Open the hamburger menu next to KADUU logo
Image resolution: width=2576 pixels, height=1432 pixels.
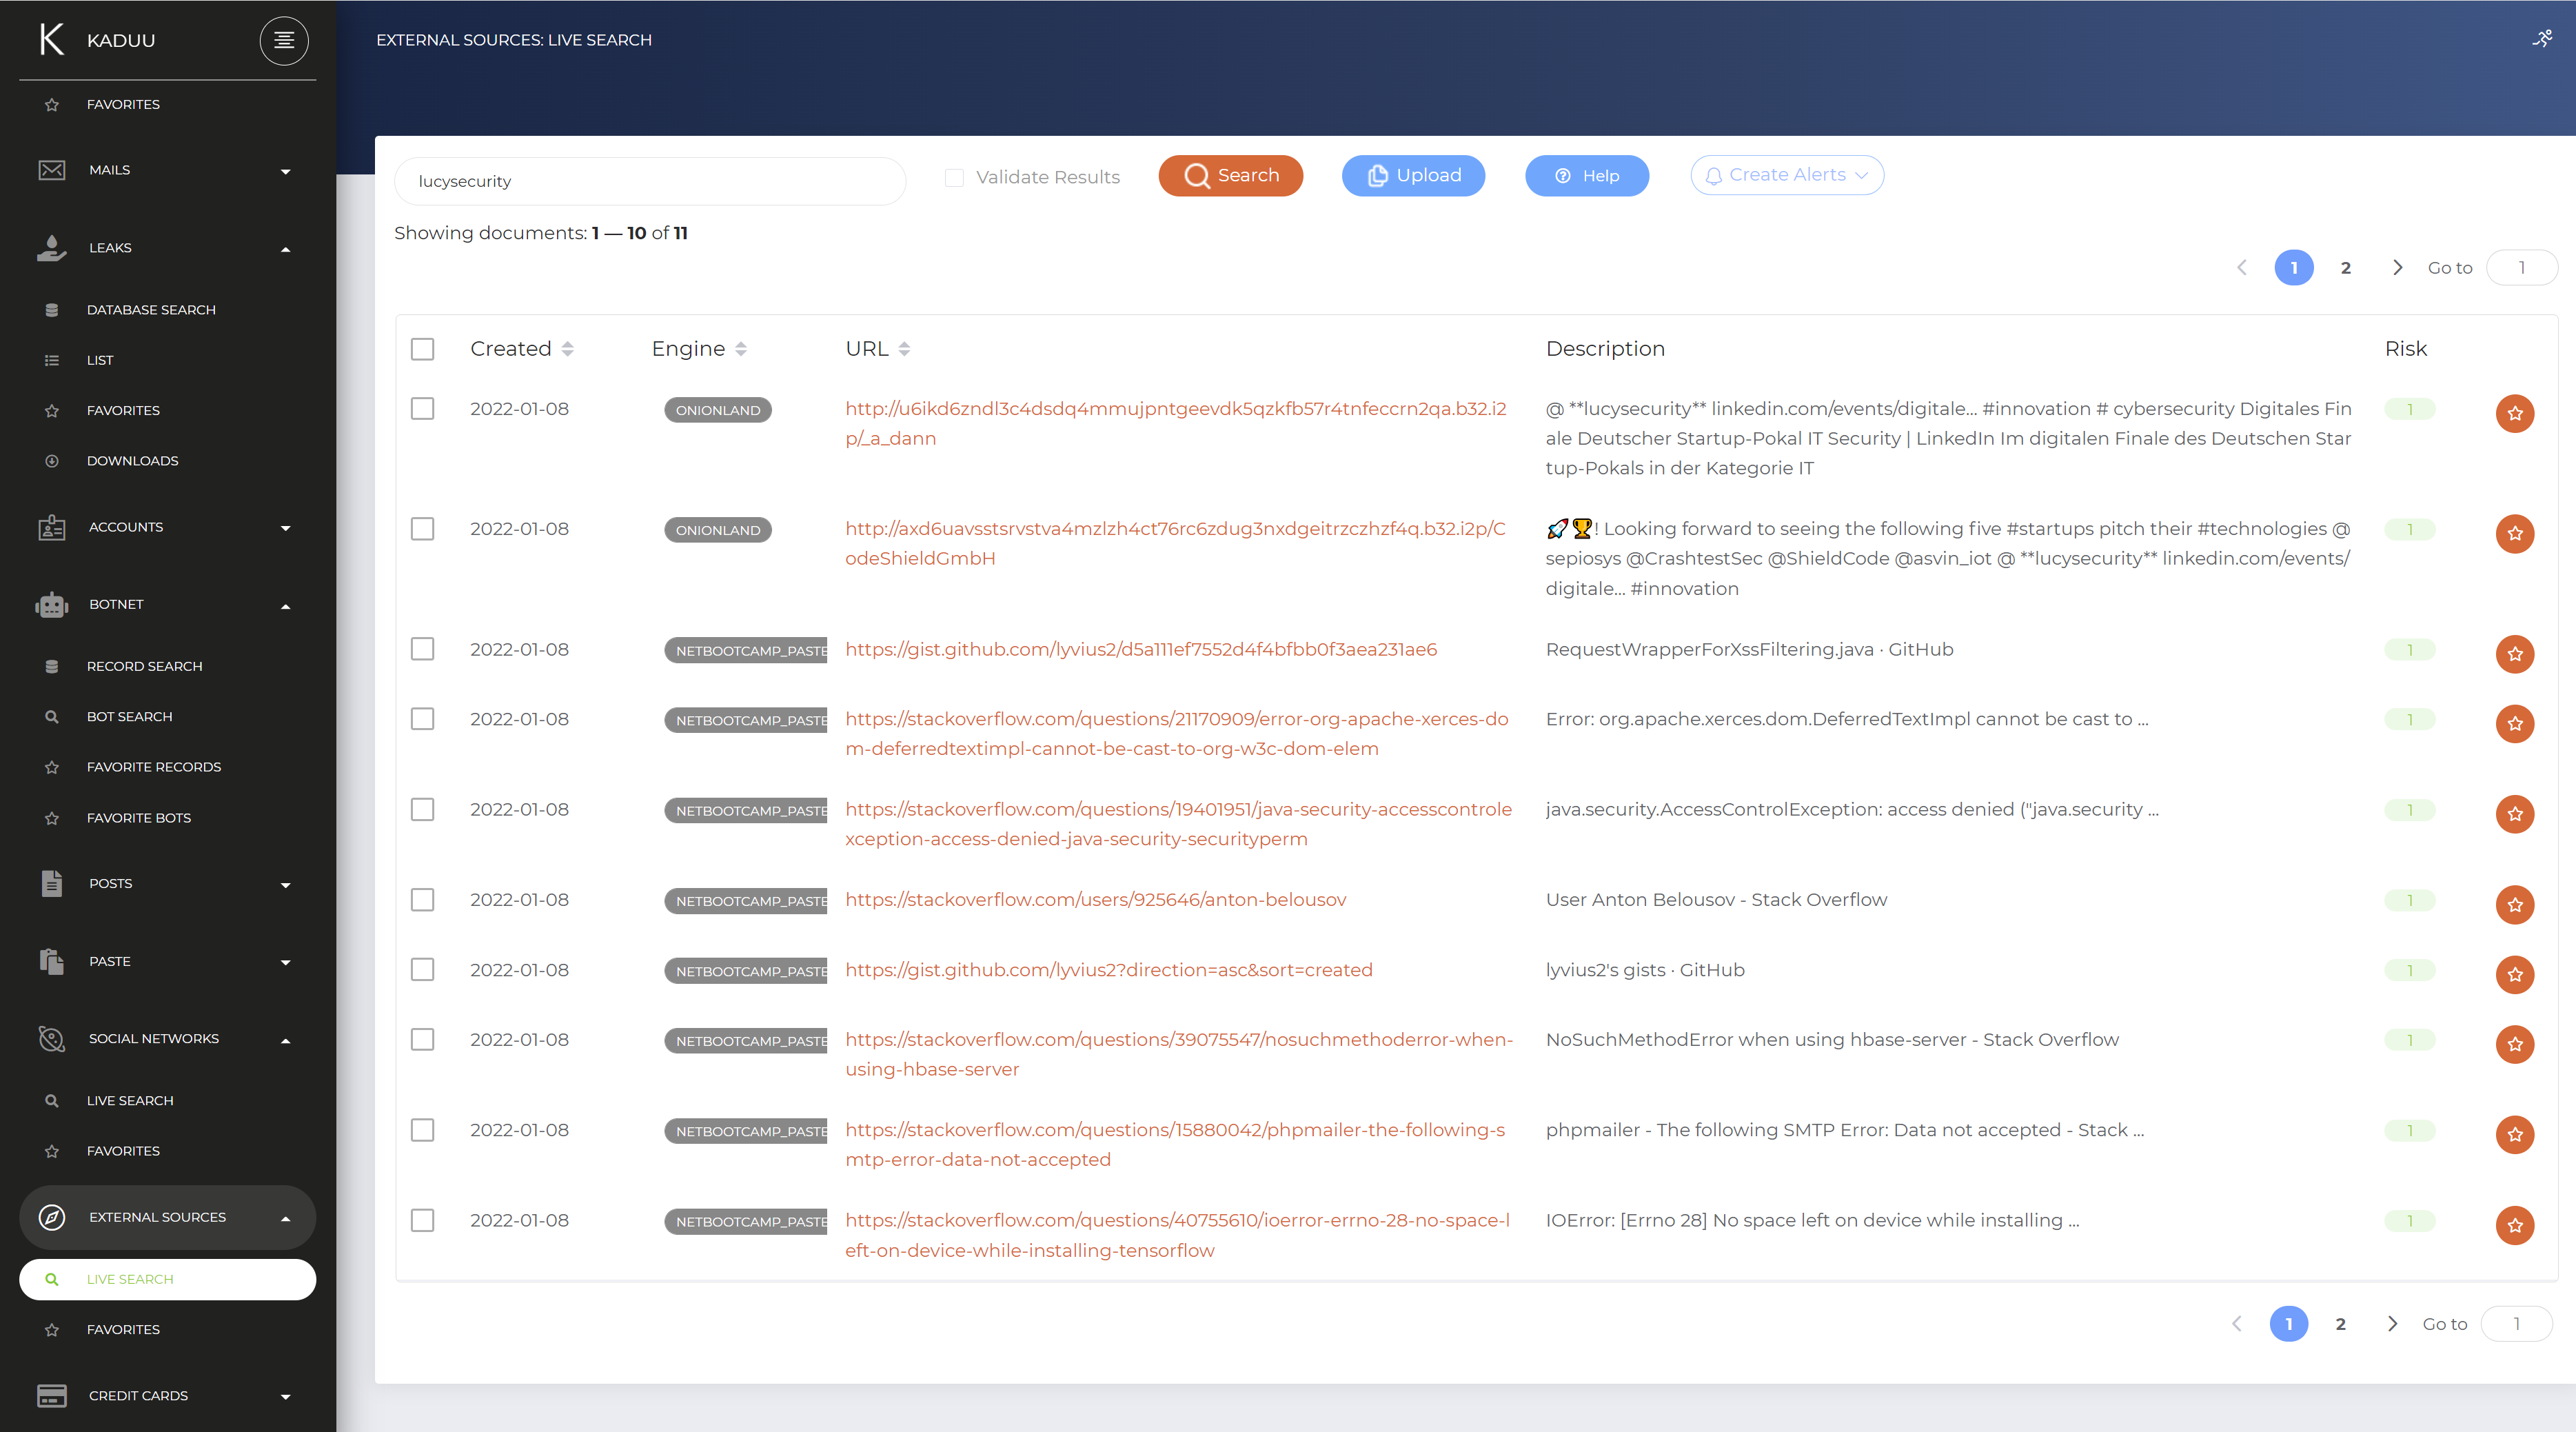tap(284, 40)
